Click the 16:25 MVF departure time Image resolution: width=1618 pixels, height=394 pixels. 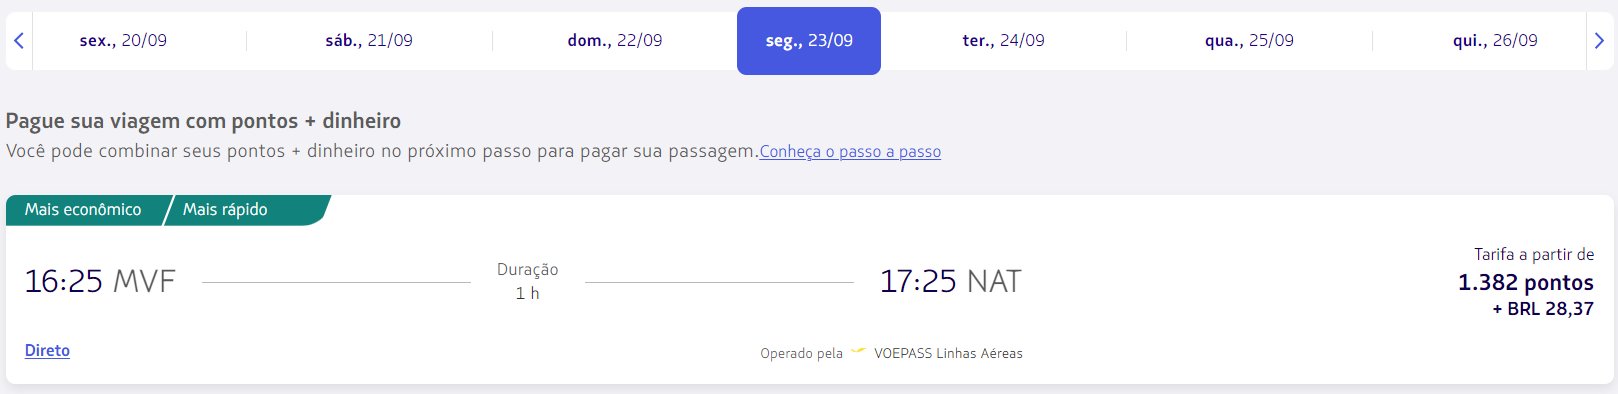pyautogui.click(x=100, y=282)
